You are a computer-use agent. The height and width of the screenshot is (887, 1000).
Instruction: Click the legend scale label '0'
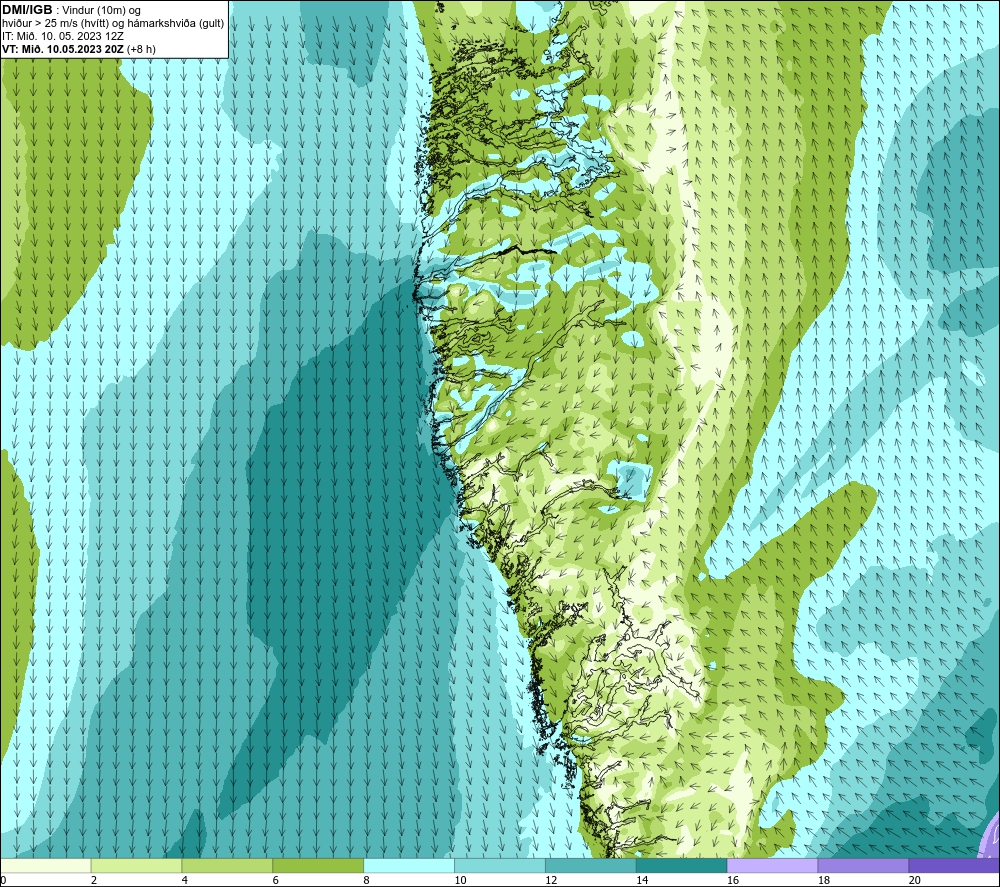tap(3, 880)
